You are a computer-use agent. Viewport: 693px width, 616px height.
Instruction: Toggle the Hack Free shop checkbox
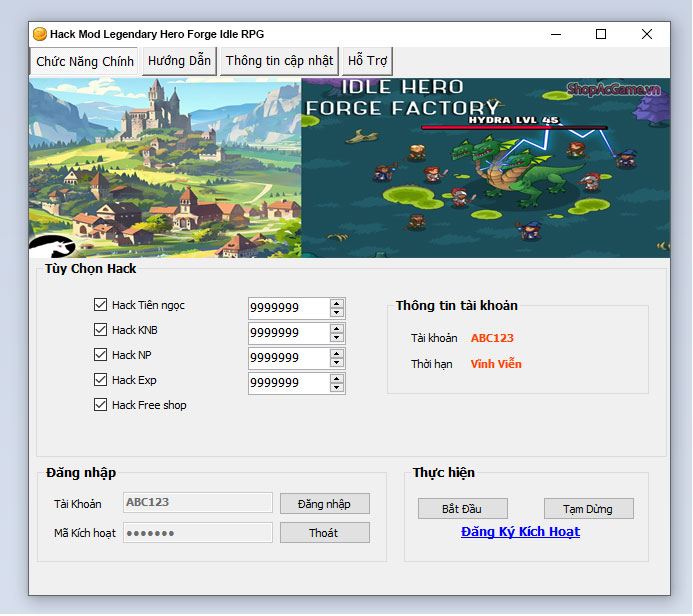pyautogui.click(x=100, y=405)
